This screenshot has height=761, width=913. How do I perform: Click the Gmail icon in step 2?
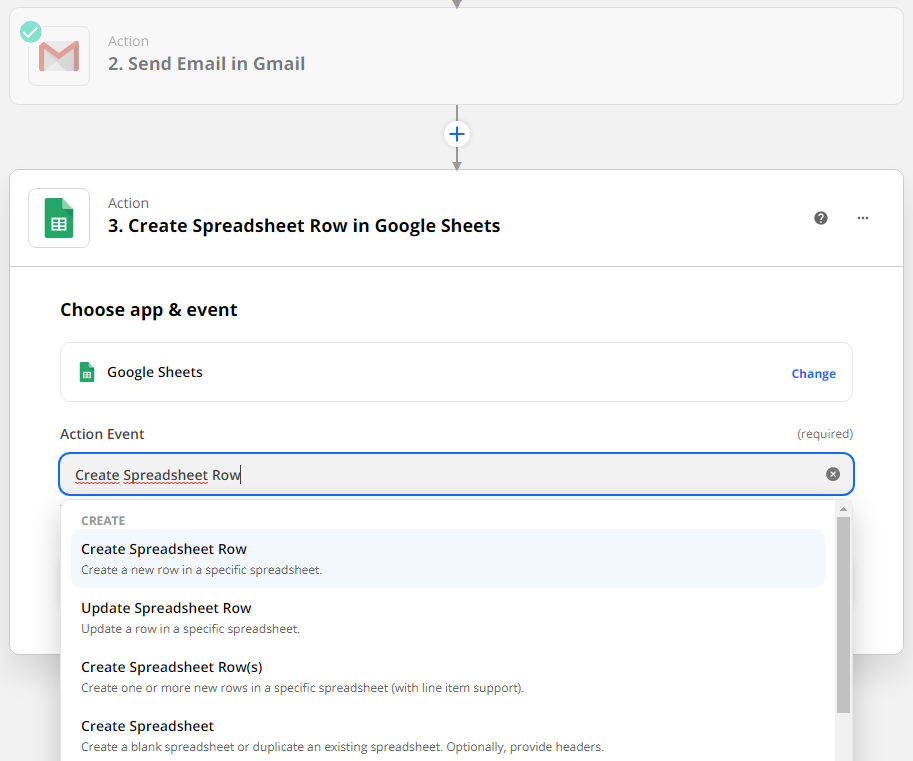click(x=59, y=56)
